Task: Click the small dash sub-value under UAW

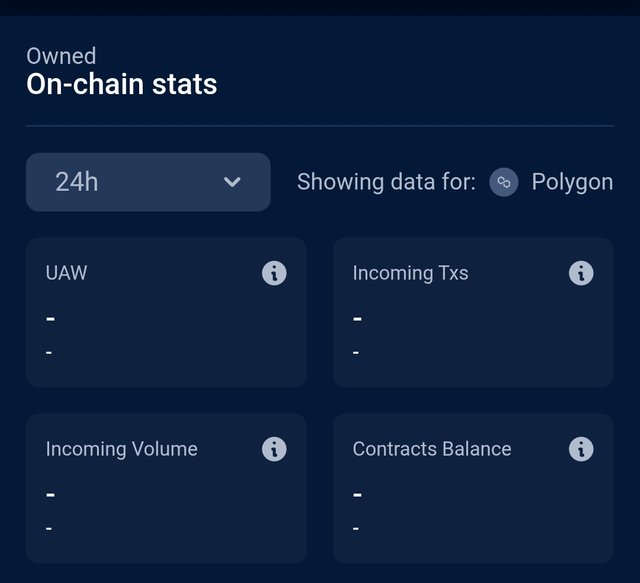Action: pos(49,352)
